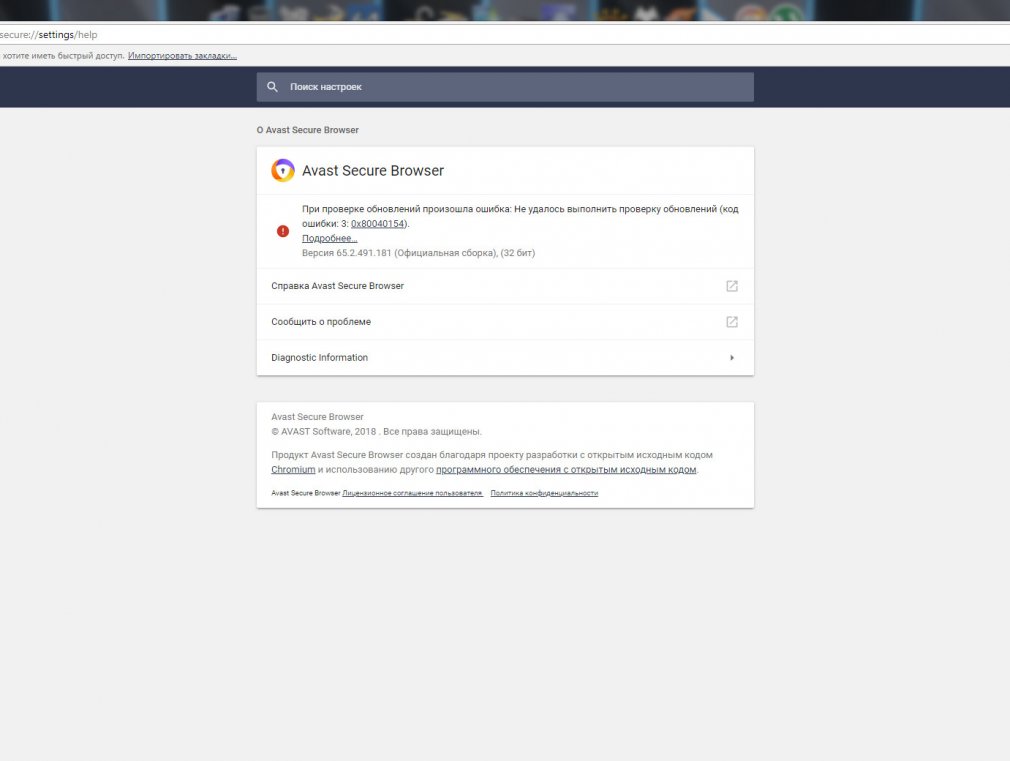This screenshot has height=761, width=1010.
Task: Click the red error alert icon
Action: point(283,231)
